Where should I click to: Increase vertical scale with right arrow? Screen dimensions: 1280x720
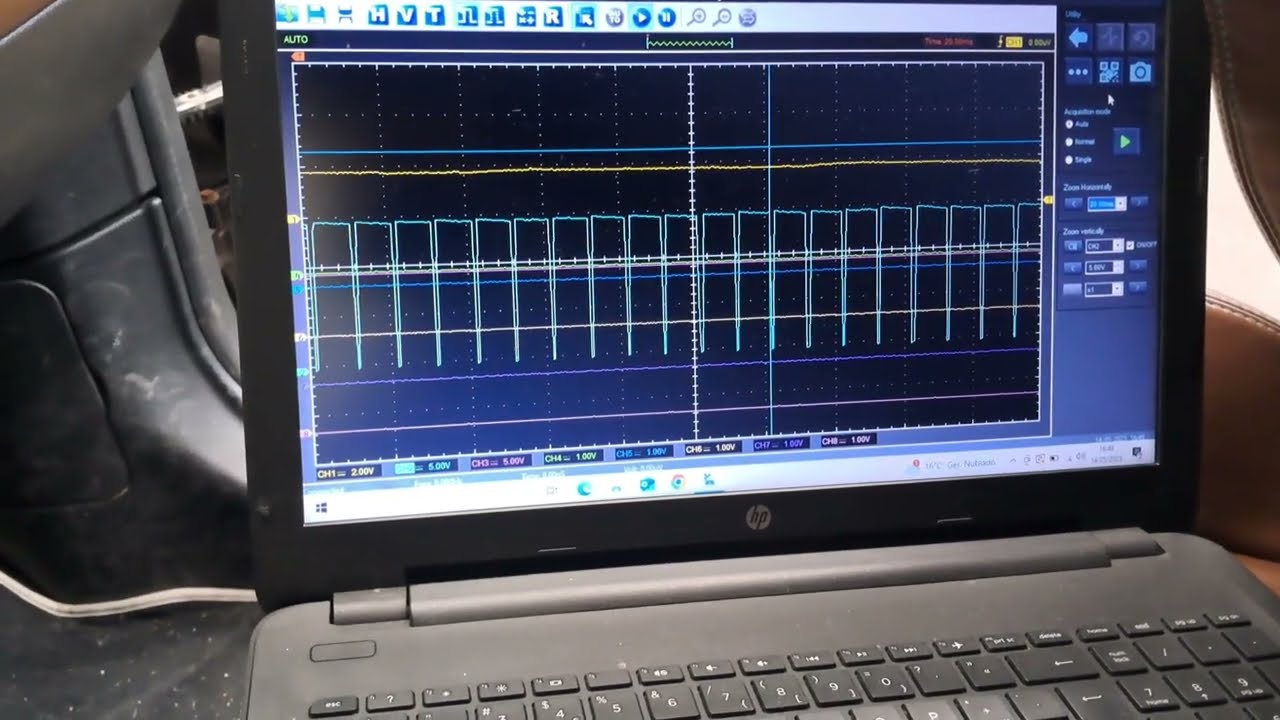point(1138,266)
